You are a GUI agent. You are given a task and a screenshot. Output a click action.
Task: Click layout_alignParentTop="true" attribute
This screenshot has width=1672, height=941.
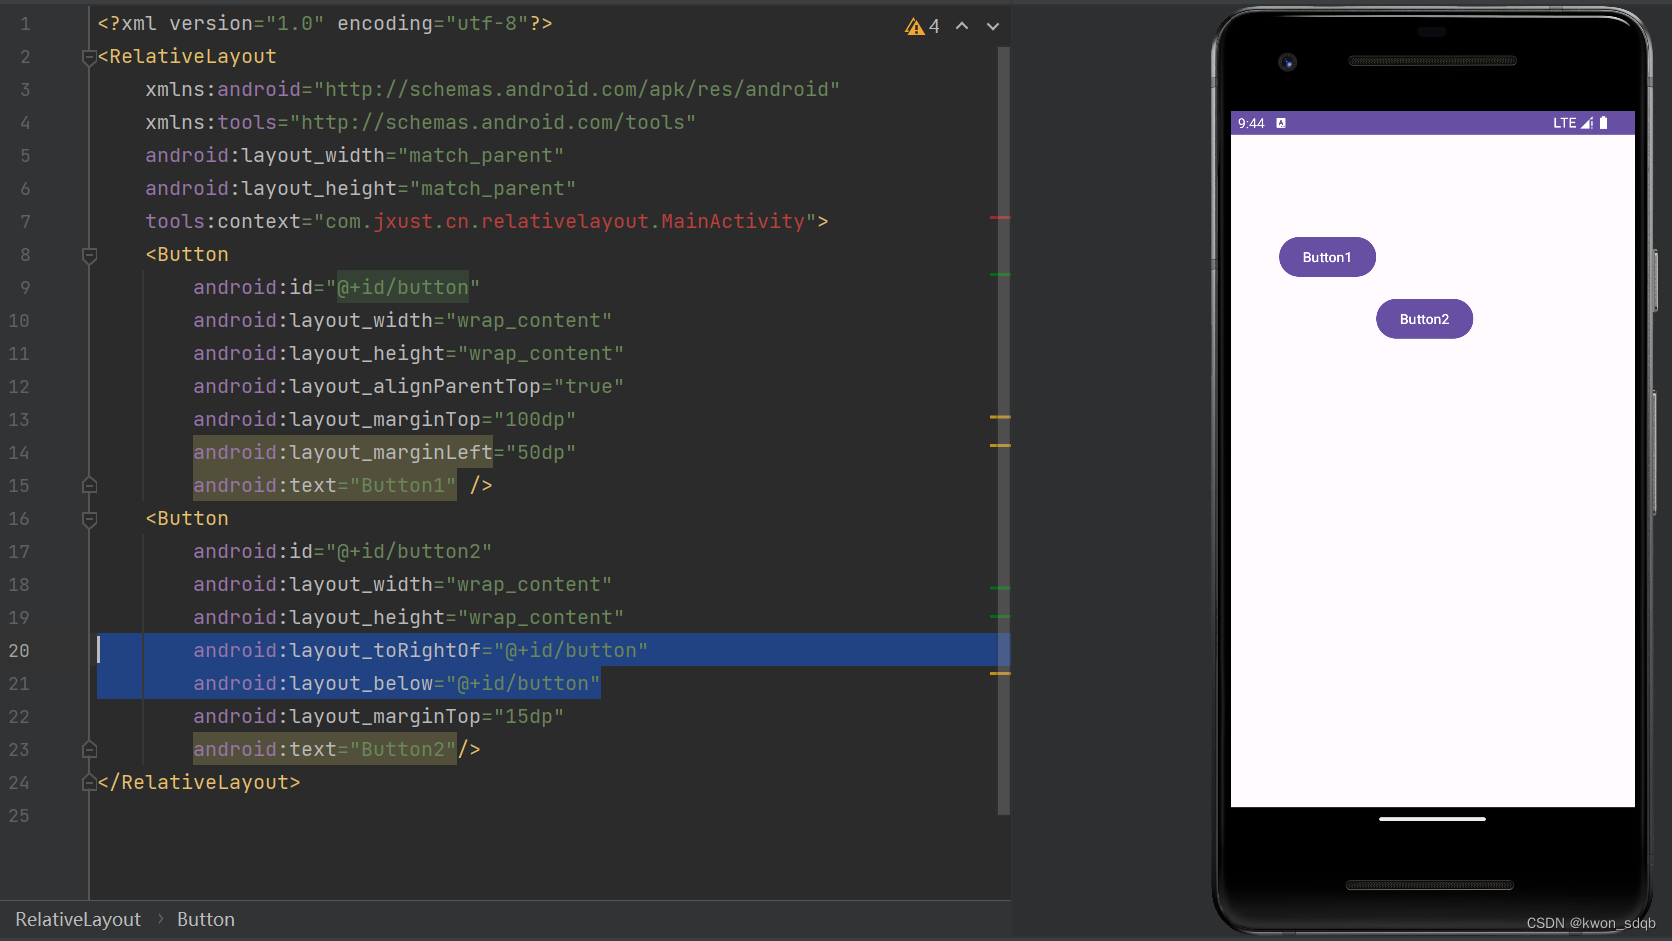point(408,387)
